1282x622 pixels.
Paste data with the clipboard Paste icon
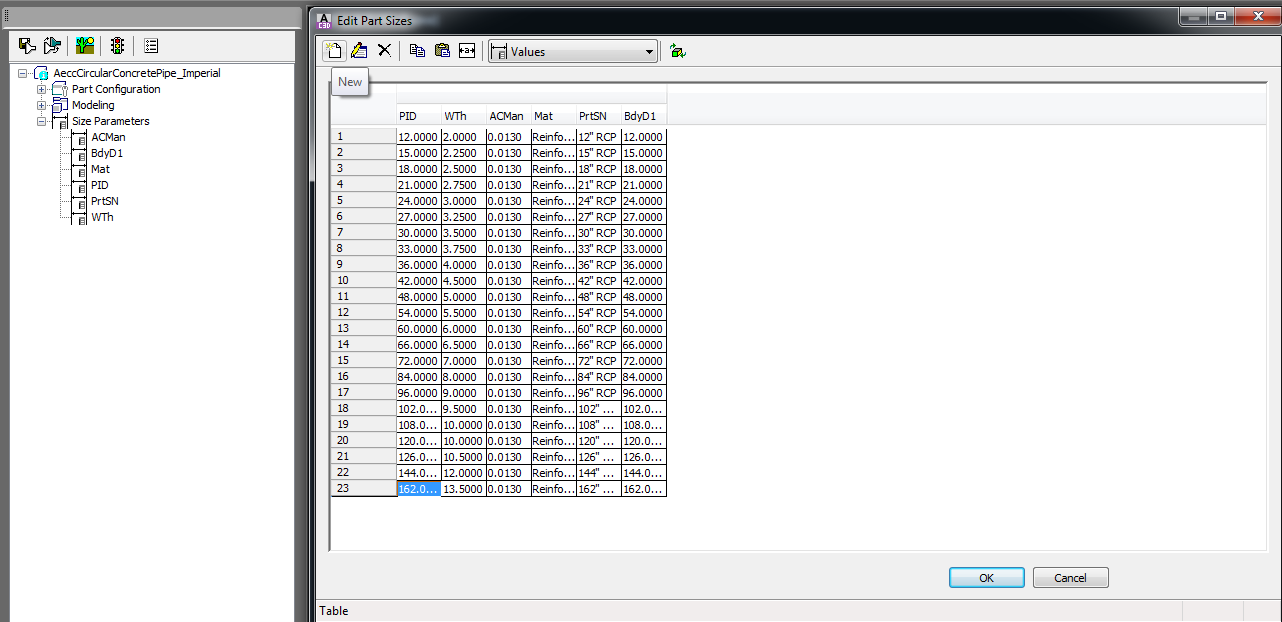click(441, 50)
